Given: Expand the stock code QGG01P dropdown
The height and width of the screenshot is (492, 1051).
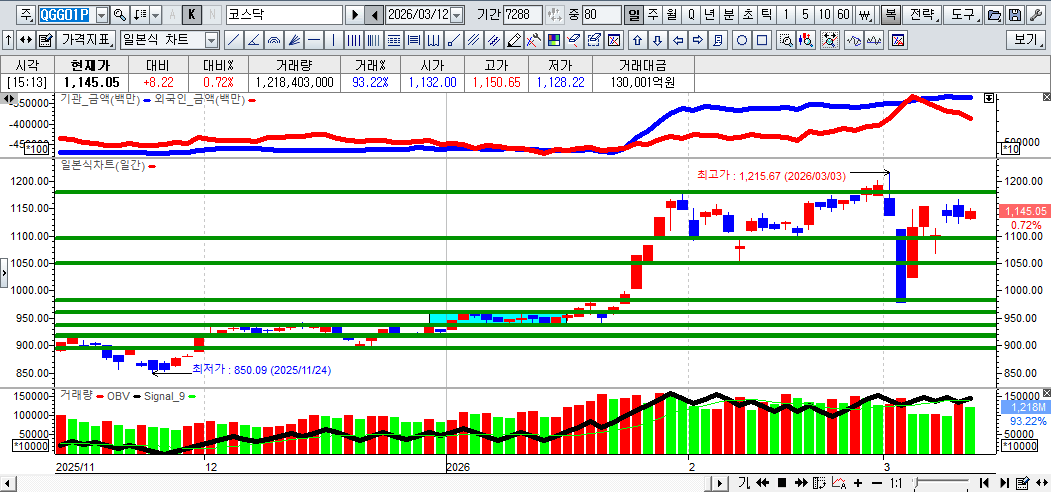Looking at the screenshot, I should click(x=101, y=15).
